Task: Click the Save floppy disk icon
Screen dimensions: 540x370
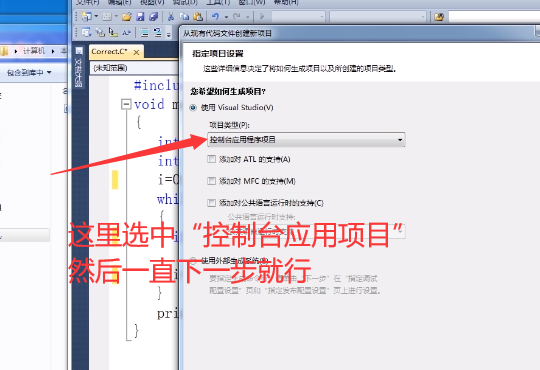Action: [x=140, y=16]
